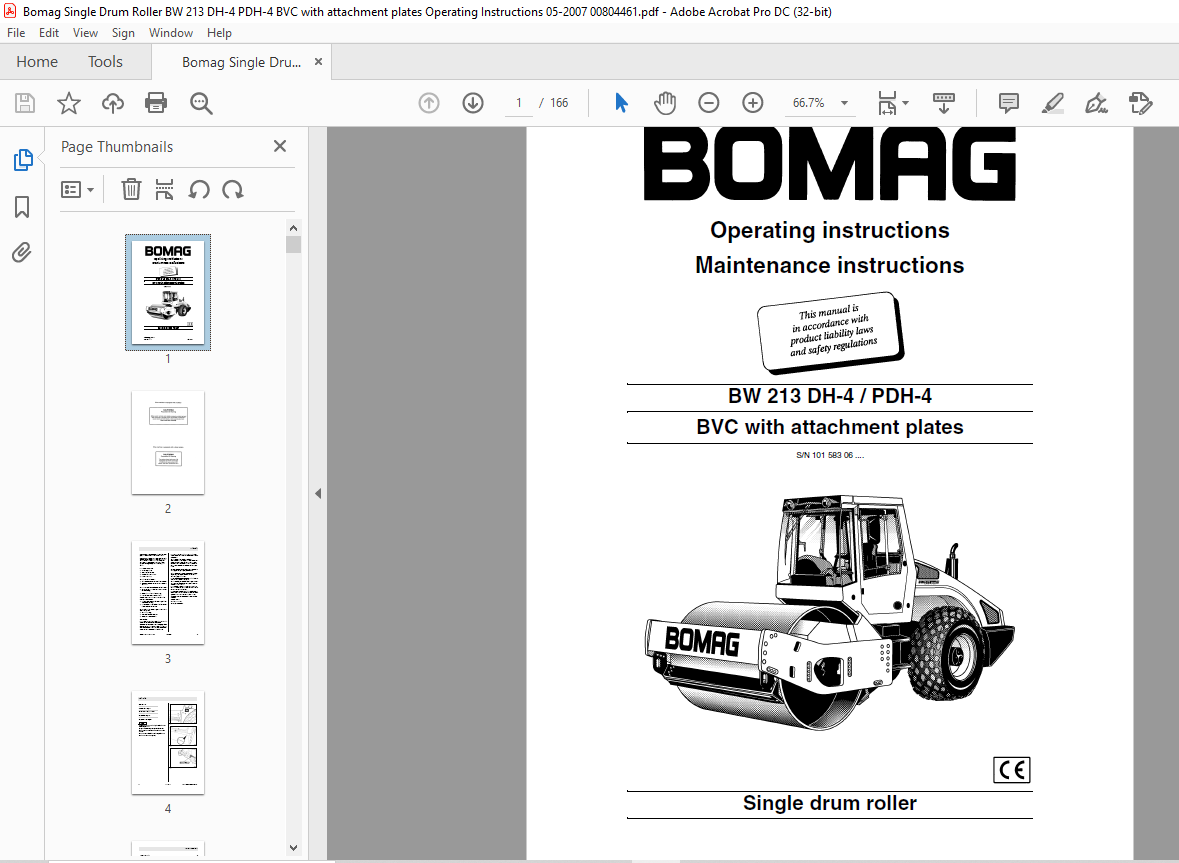Open the Edit menu
Viewport: 1179px width, 863px height.
pyautogui.click(x=49, y=33)
